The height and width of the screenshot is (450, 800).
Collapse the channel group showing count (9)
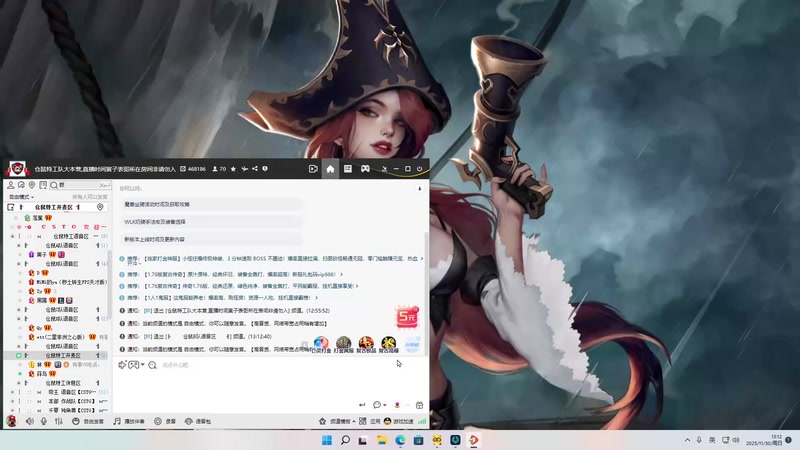coord(12,236)
